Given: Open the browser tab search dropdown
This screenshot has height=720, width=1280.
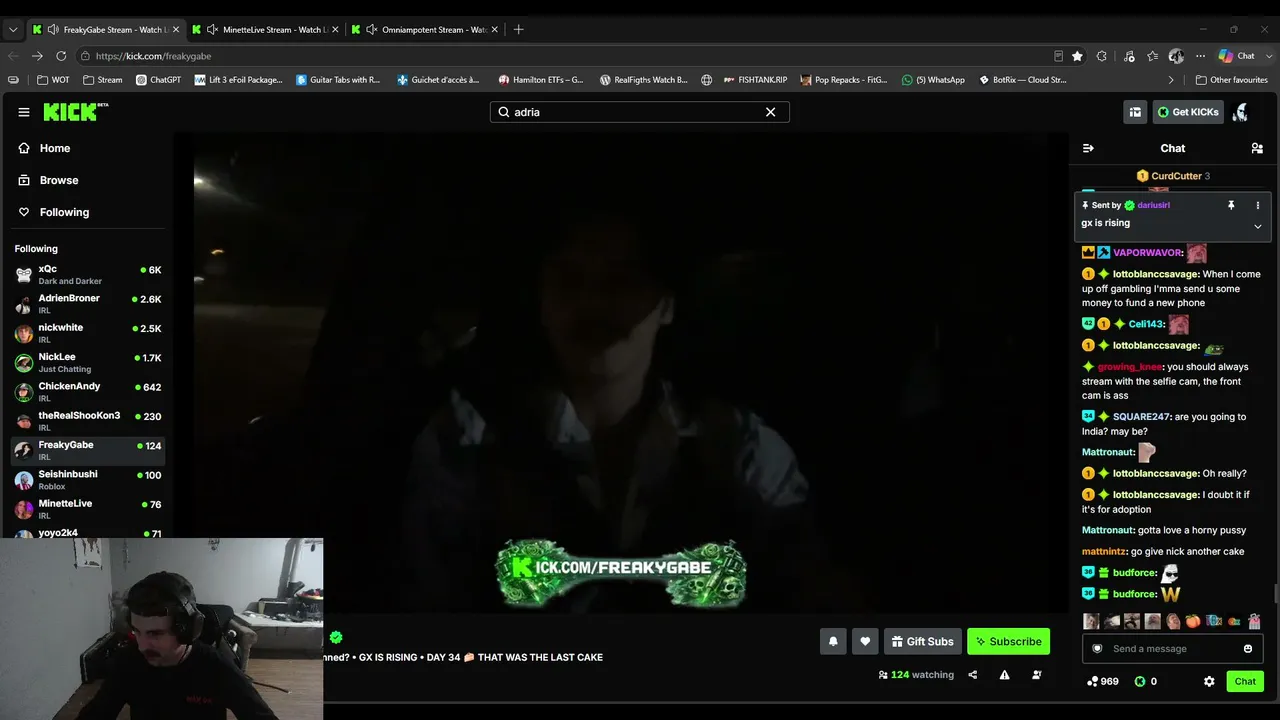Looking at the screenshot, I should [x=13, y=29].
